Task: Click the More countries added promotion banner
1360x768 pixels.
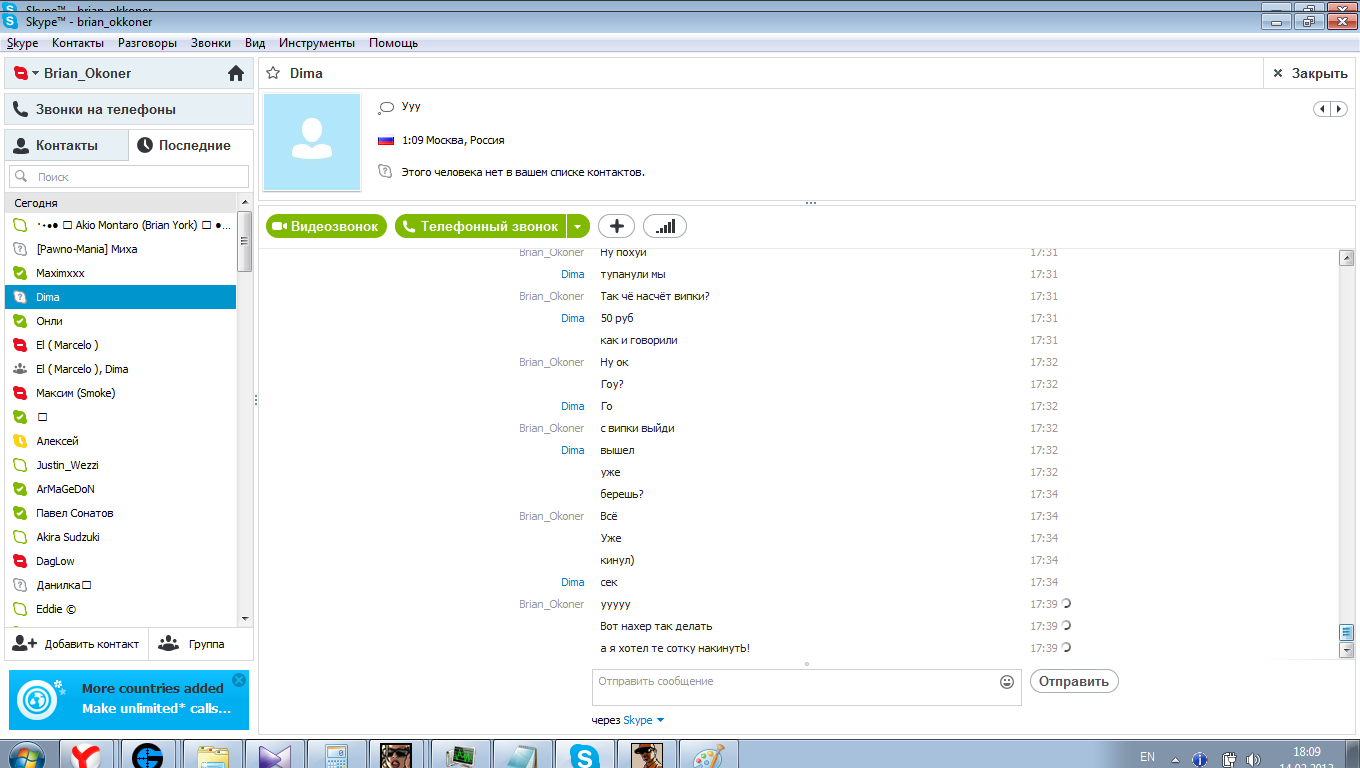Action: 129,700
